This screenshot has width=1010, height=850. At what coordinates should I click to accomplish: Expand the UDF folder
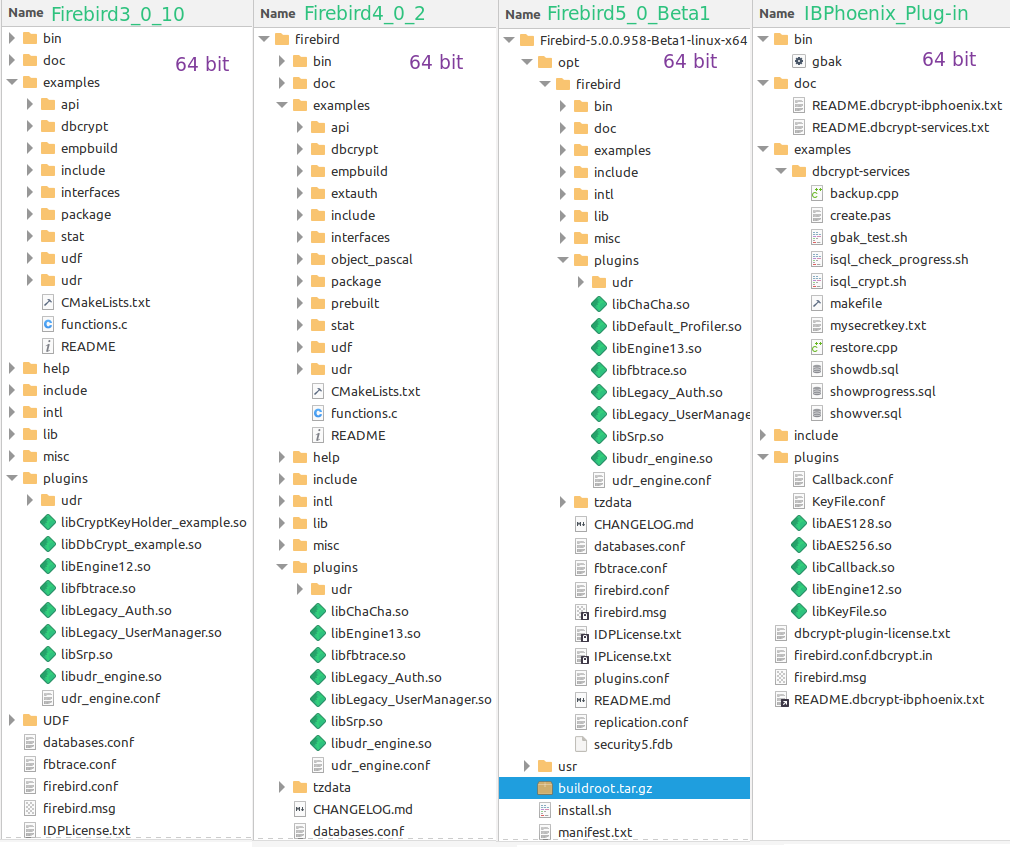pyautogui.click(x=12, y=720)
